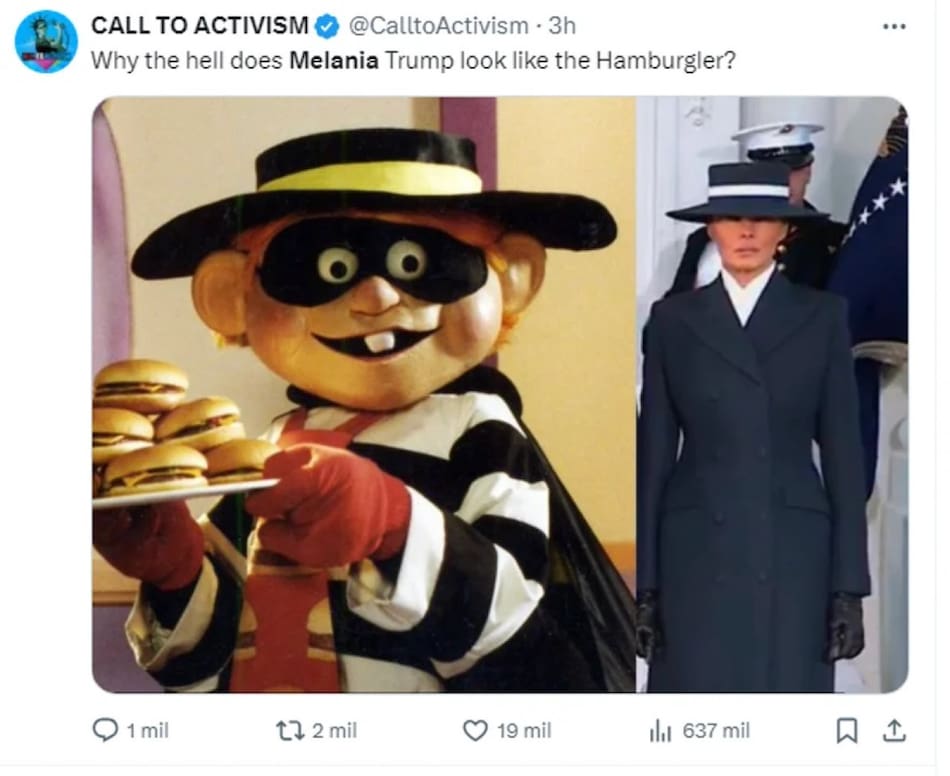
Task: Open the reply comment icon
Action: (x=105, y=730)
